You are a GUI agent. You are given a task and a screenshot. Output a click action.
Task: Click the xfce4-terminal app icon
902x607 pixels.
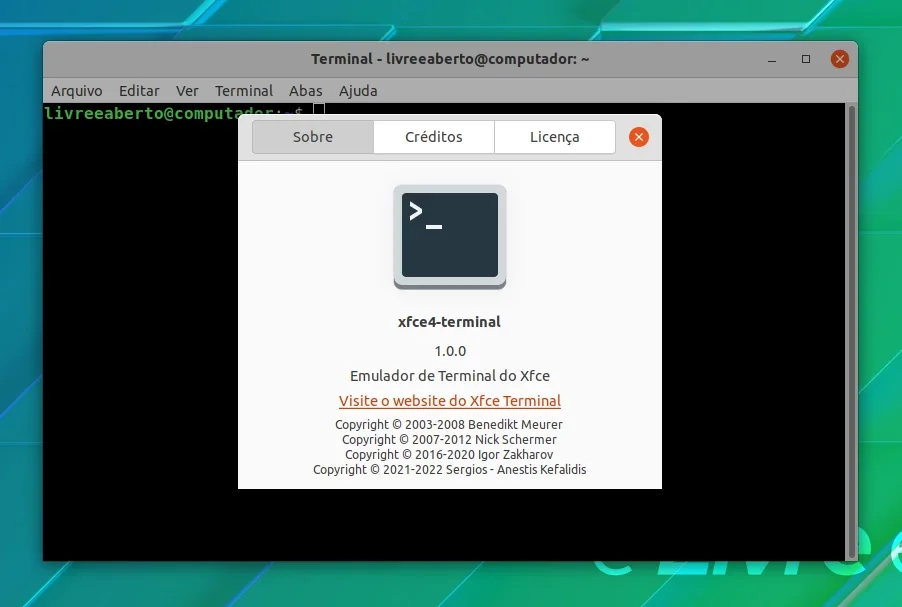pos(450,237)
